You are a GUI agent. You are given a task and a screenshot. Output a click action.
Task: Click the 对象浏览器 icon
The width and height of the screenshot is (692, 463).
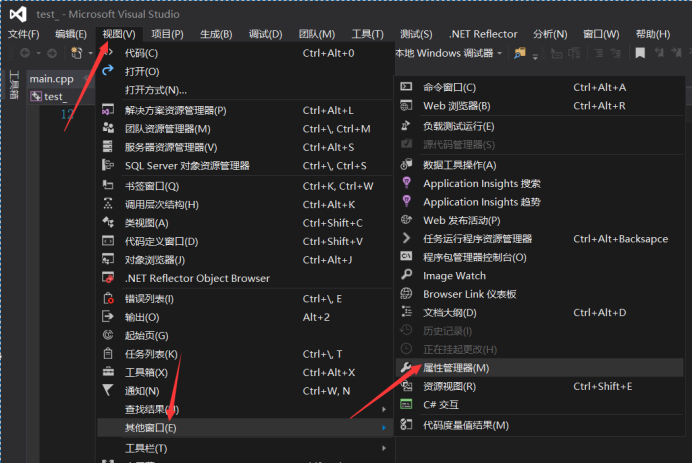point(108,259)
